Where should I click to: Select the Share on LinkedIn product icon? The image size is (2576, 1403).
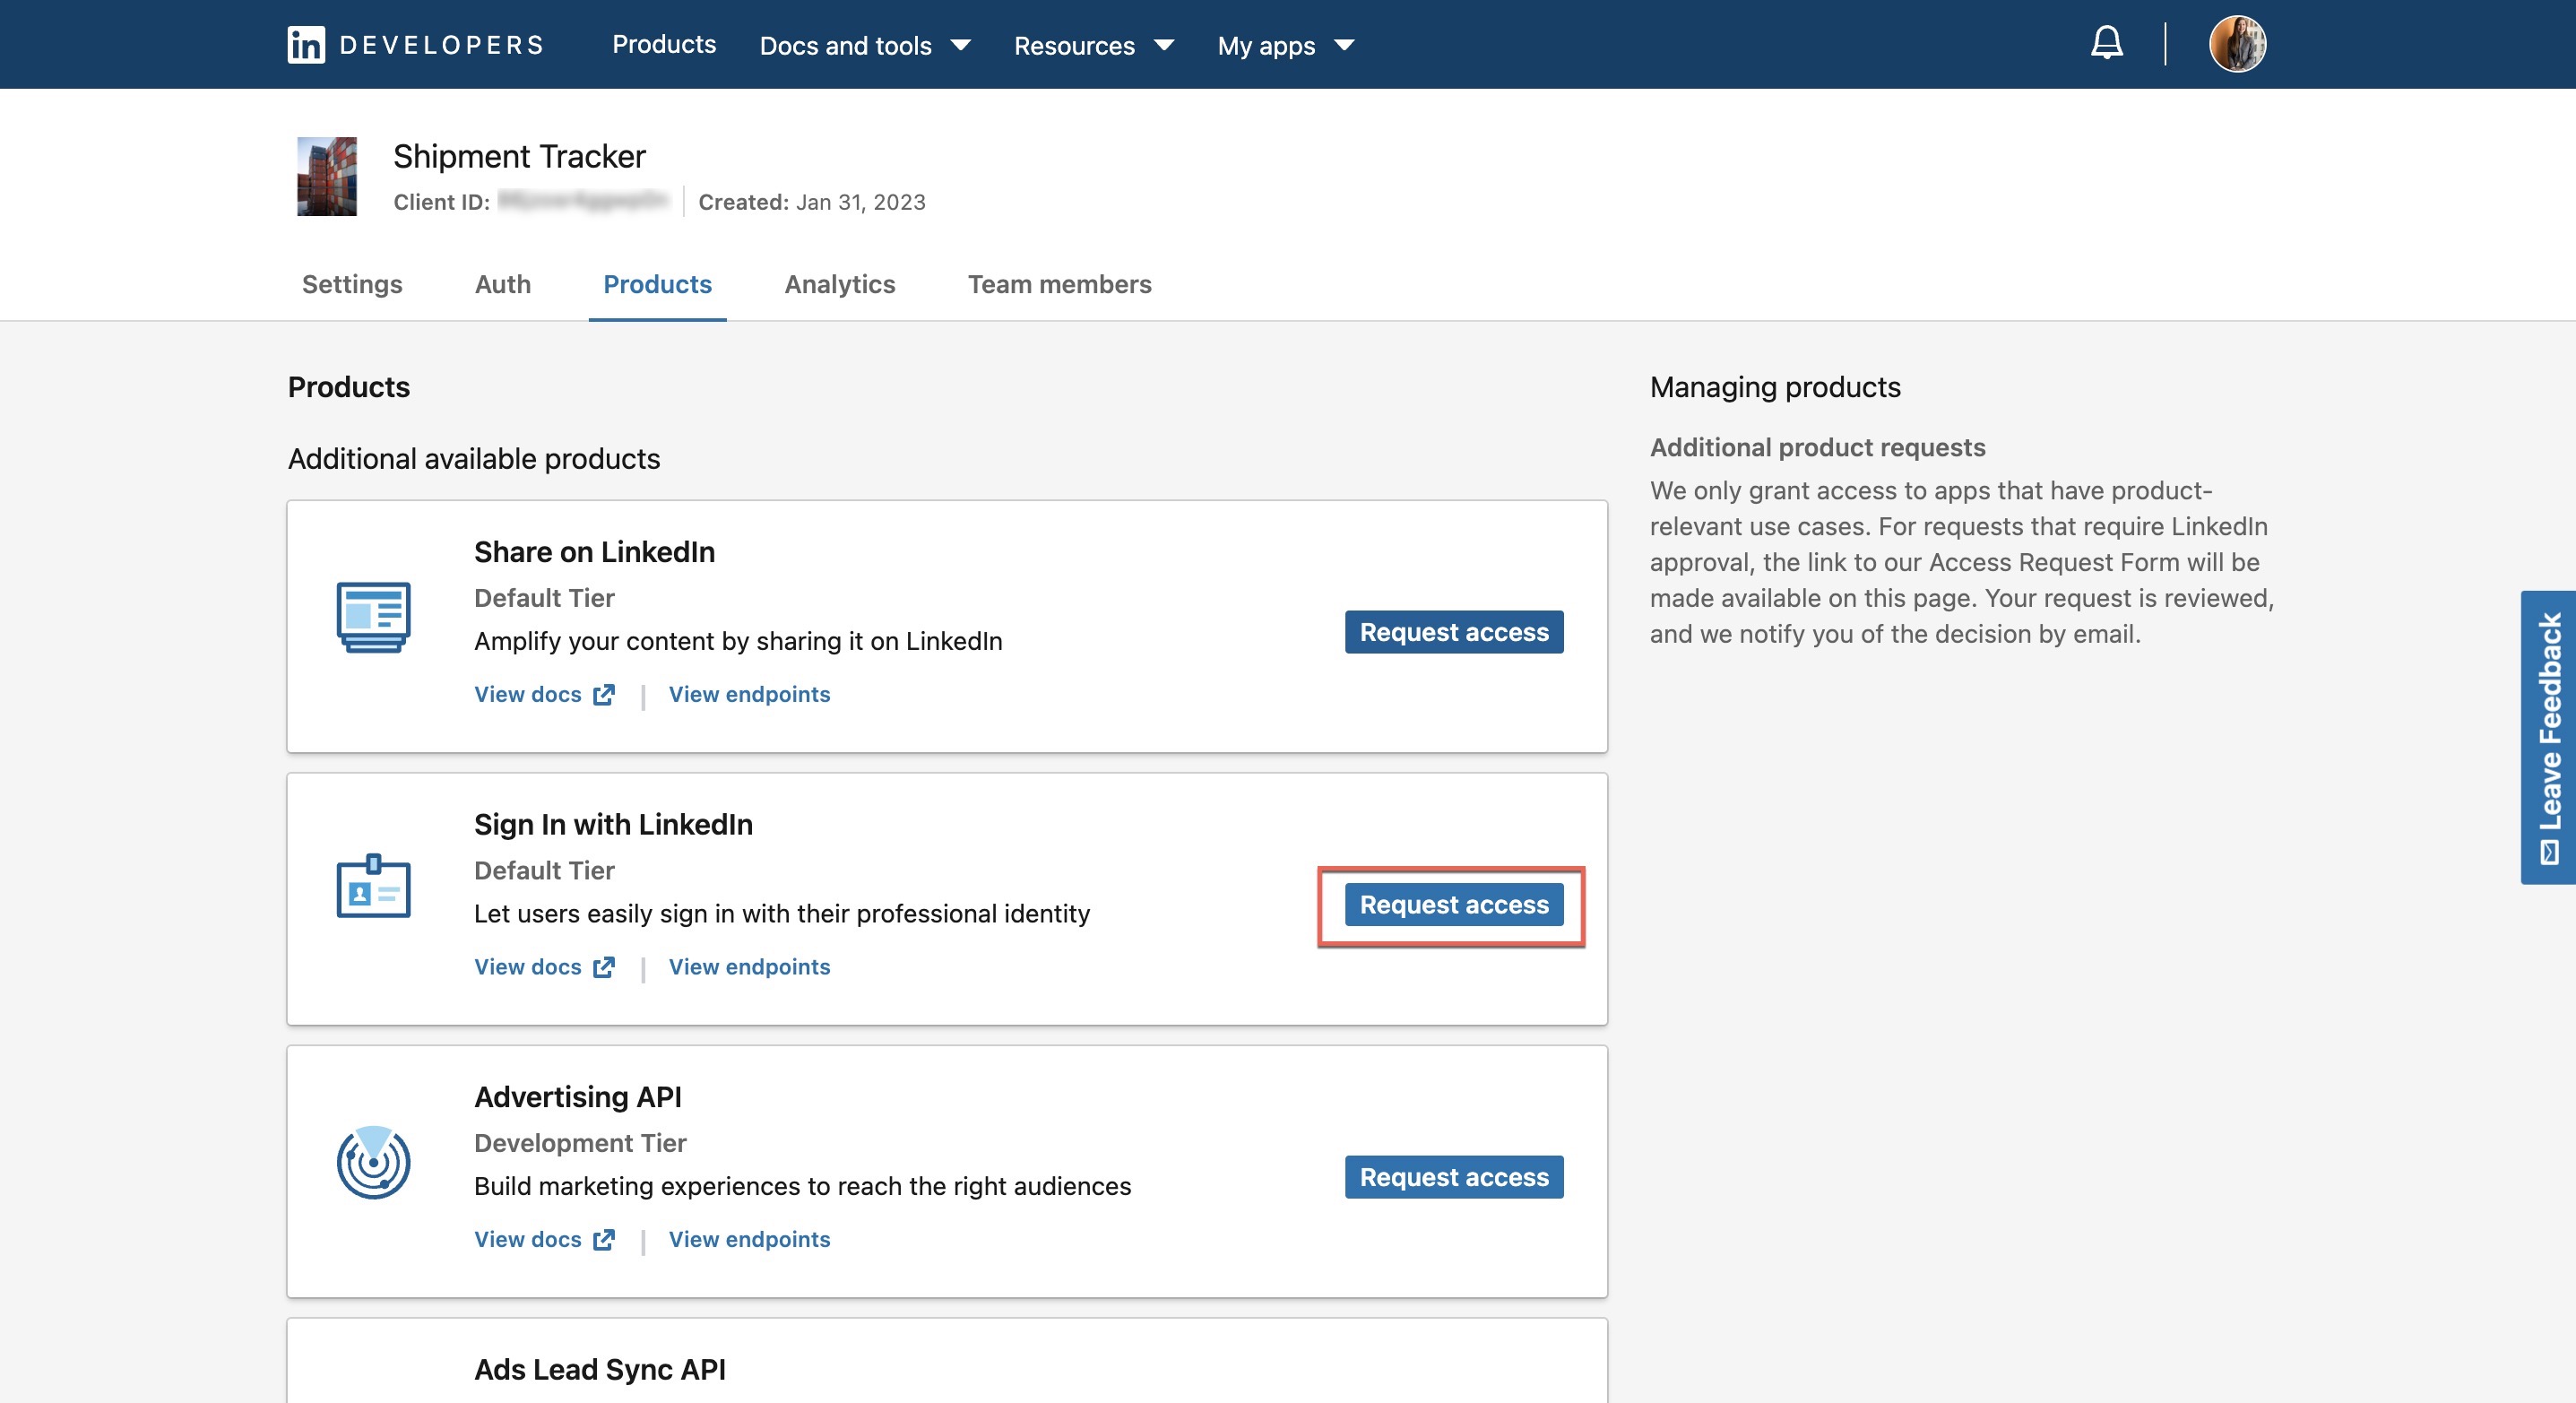(x=375, y=615)
